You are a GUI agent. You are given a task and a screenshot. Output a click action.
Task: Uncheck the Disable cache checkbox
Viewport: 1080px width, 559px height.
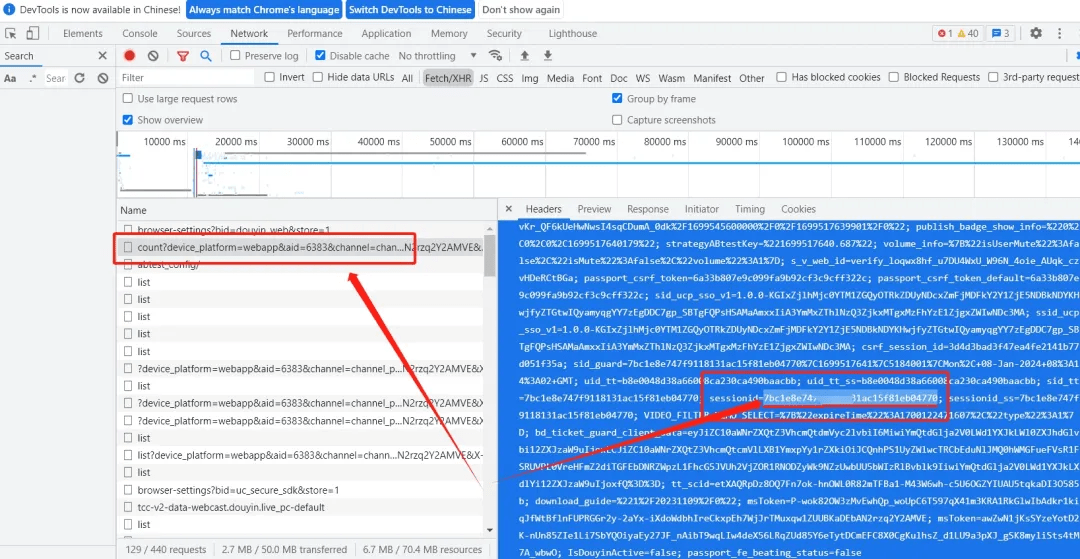[x=321, y=56]
